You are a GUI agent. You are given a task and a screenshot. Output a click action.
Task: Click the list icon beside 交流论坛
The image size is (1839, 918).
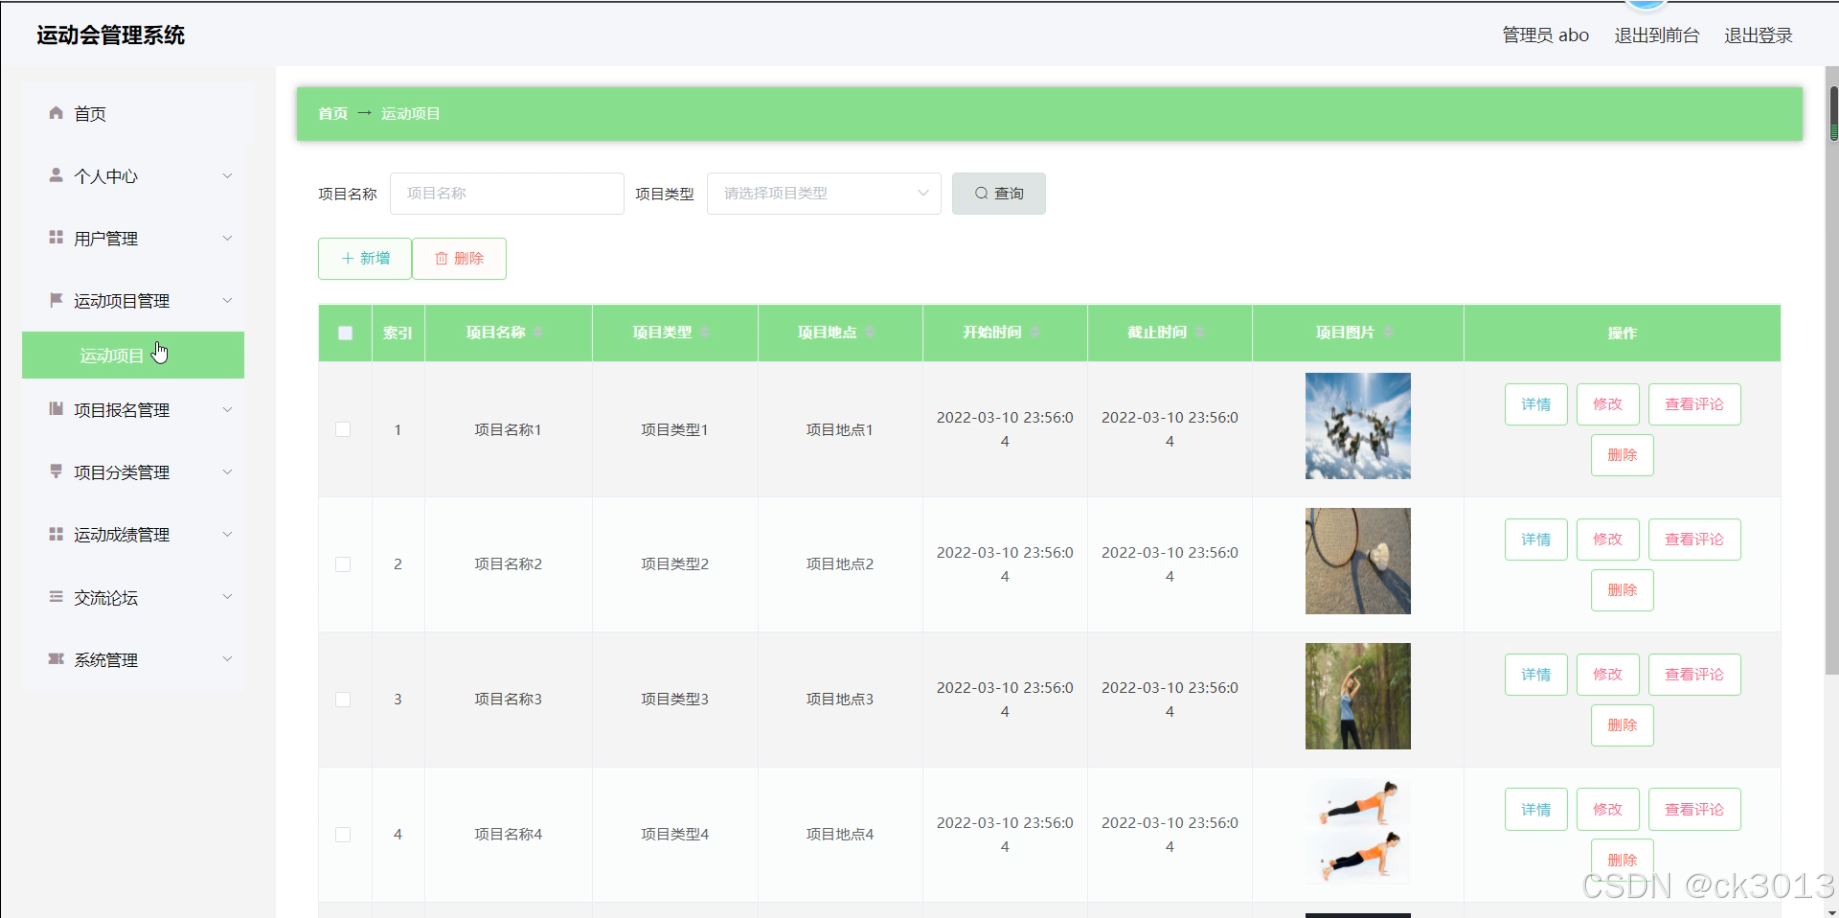click(x=56, y=597)
